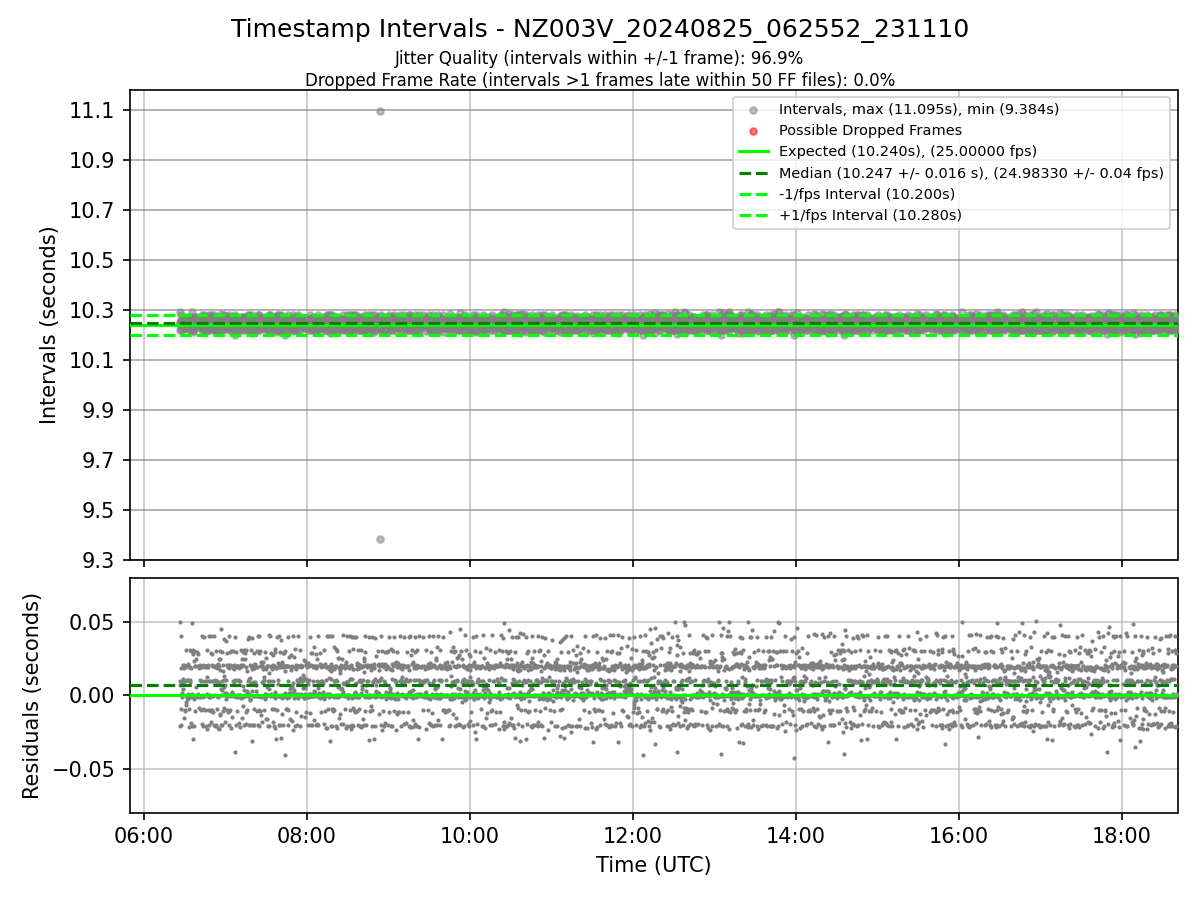The width and height of the screenshot is (1200, 900).
Task: Click the 10.5 y-axis tick label
Action: (90, 260)
